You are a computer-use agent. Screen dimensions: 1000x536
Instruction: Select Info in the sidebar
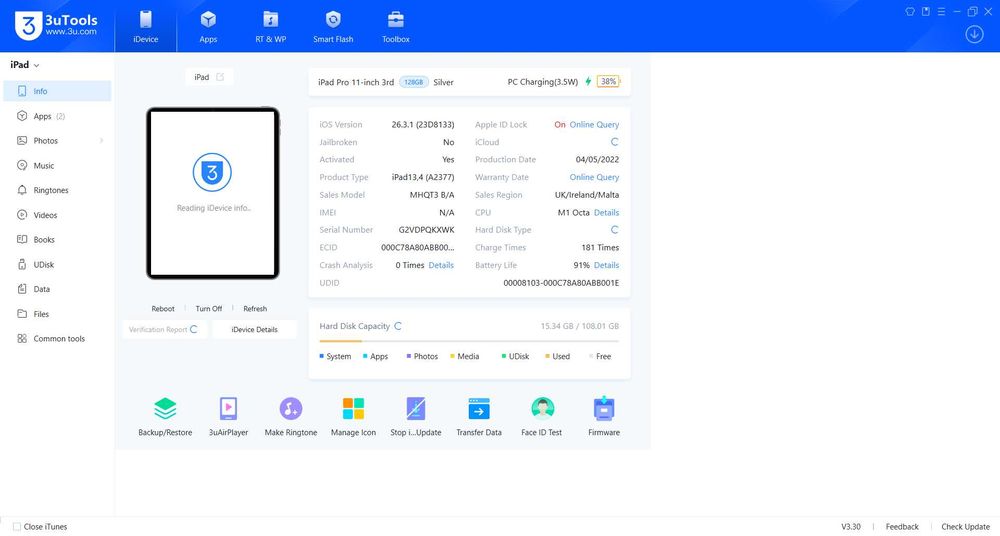57,91
